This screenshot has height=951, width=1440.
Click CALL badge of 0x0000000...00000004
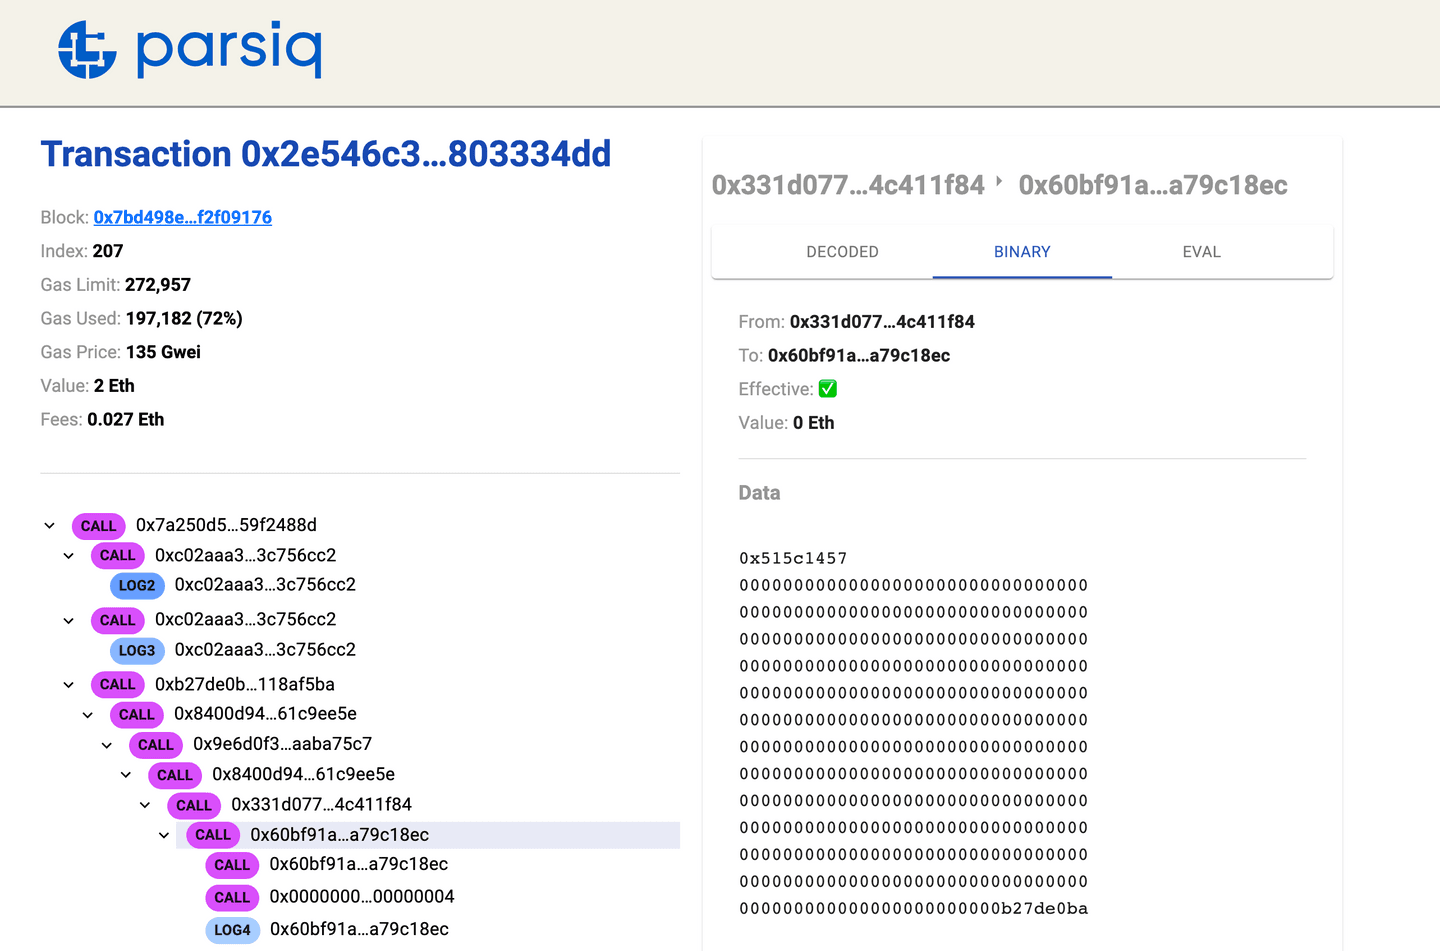(x=232, y=898)
